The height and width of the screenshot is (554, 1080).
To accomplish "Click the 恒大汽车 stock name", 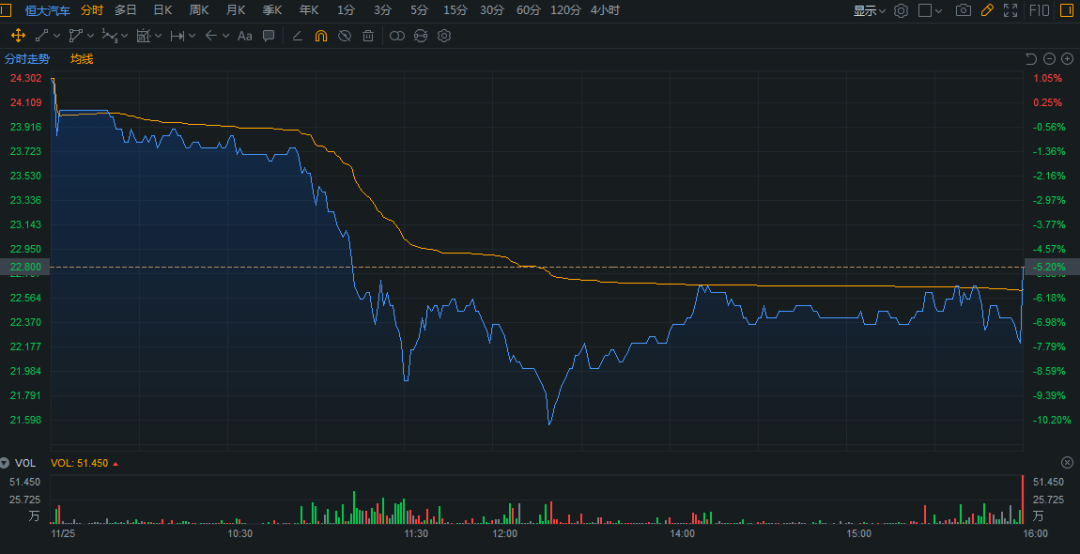I will click(x=48, y=10).
